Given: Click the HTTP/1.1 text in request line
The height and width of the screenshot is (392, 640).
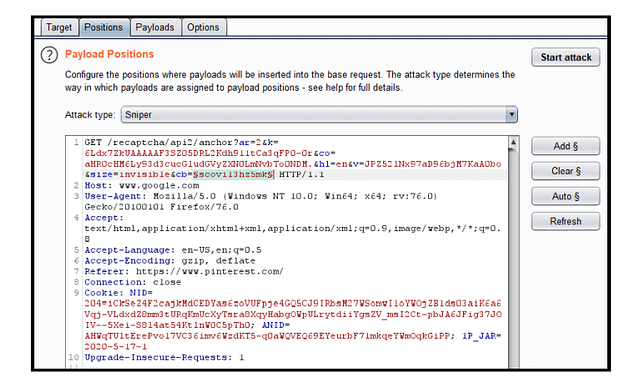Looking at the screenshot, I should (301, 174).
